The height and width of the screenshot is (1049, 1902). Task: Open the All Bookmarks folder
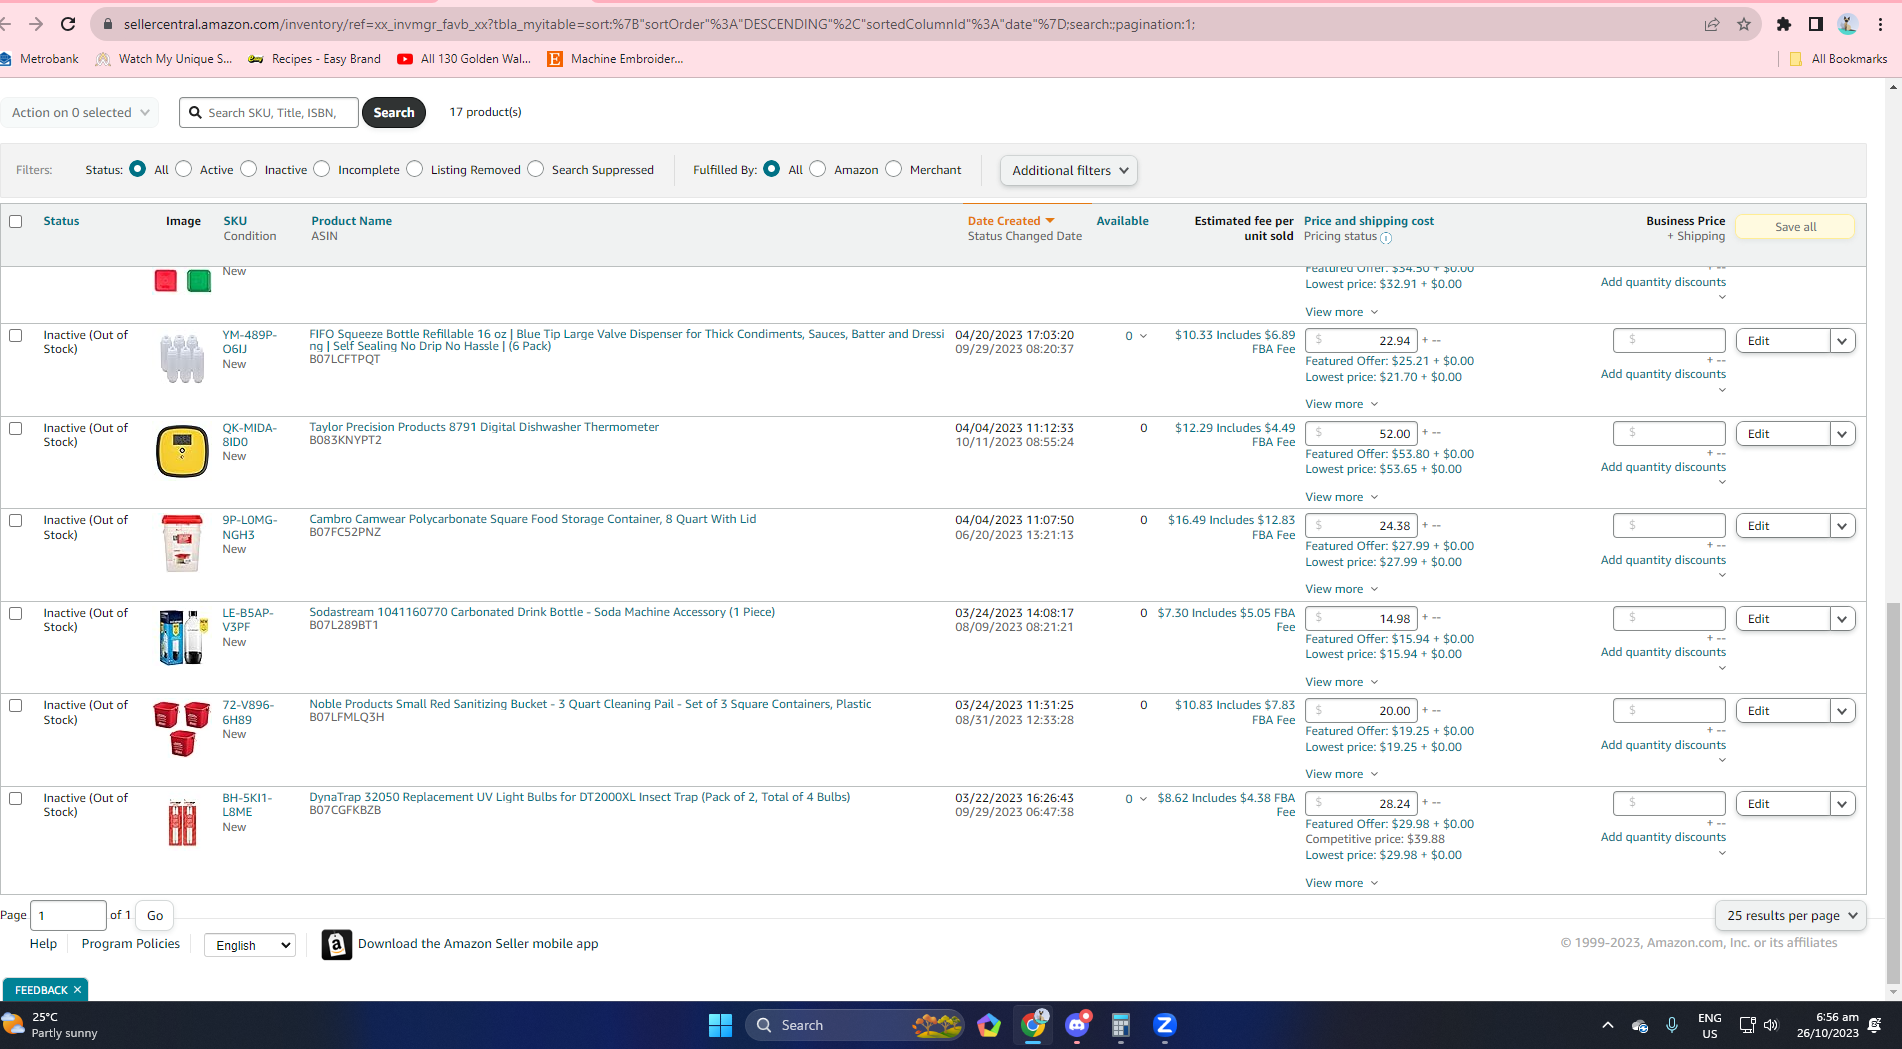tap(1838, 59)
